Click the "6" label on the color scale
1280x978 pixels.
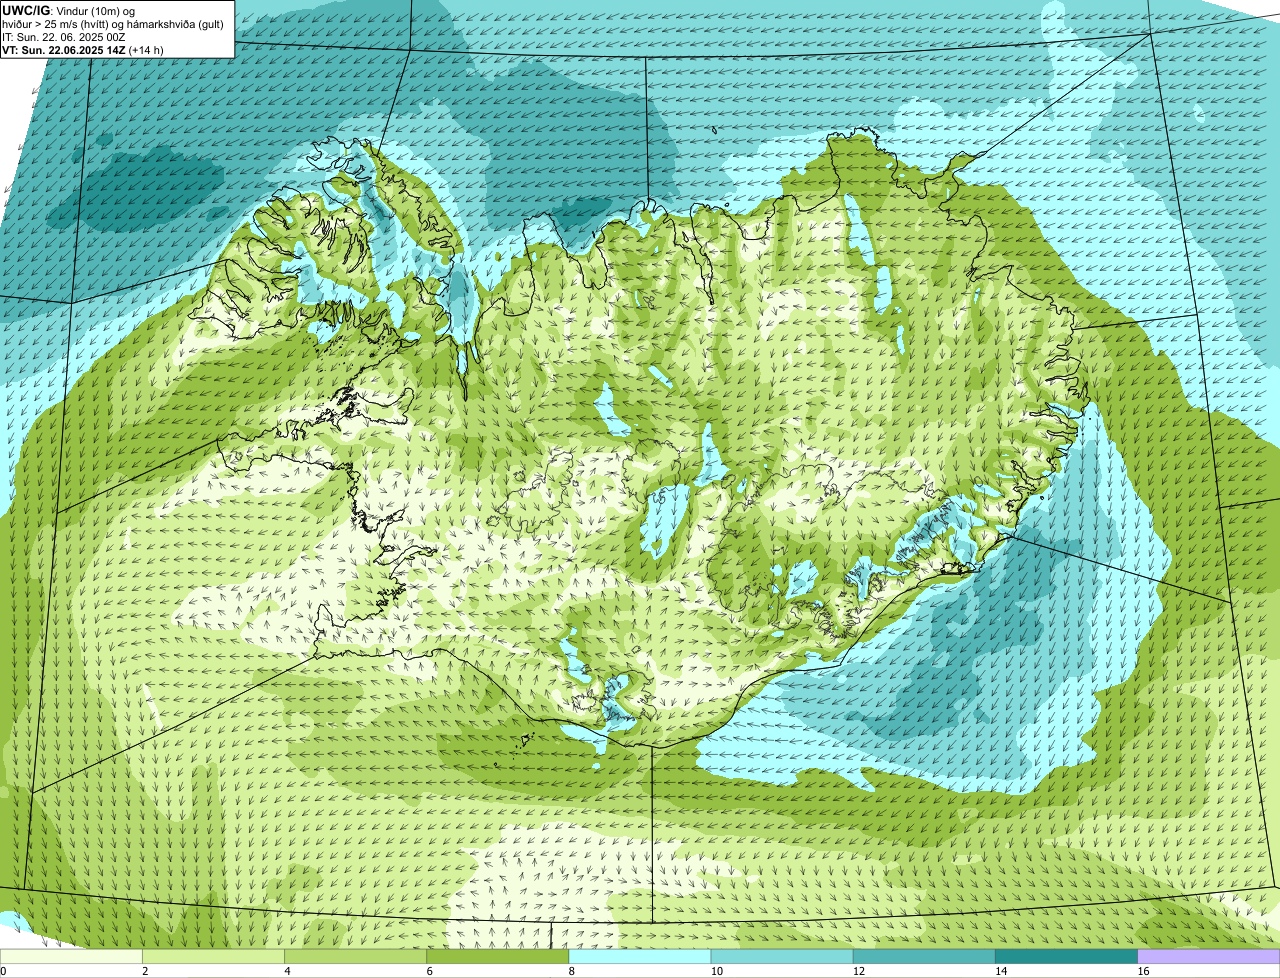[430, 971]
